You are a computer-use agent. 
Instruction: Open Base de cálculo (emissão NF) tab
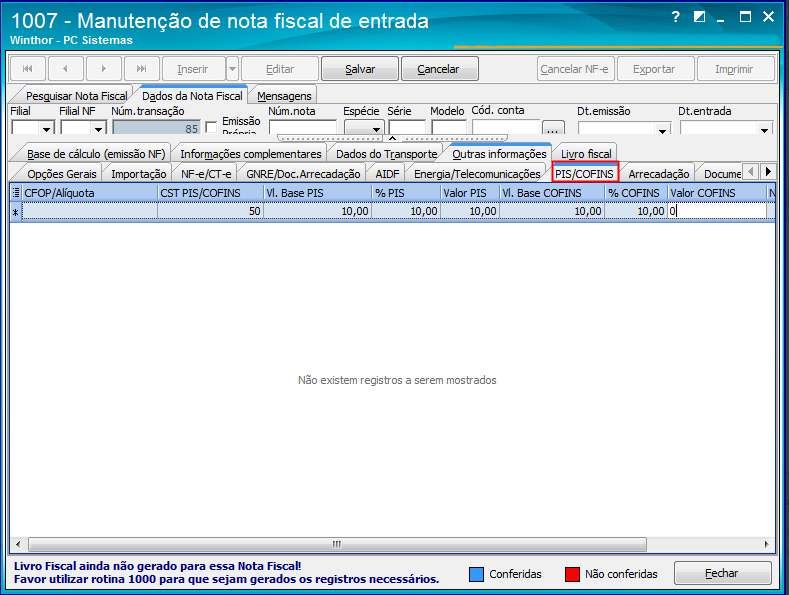click(x=96, y=154)
